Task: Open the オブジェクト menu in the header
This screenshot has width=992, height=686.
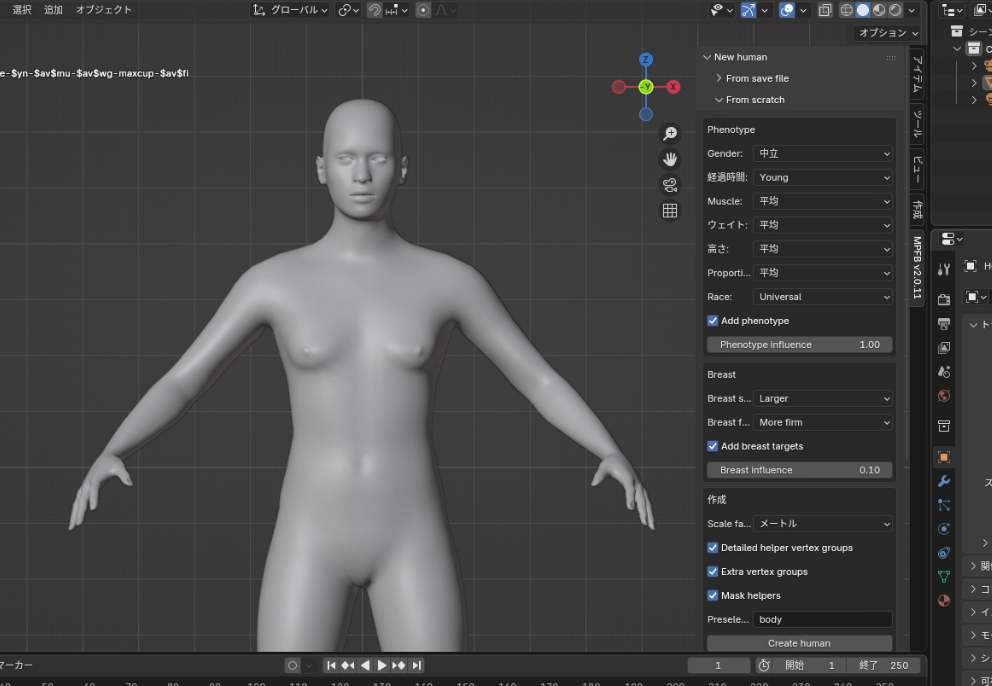Action: (x=103, y=10)
